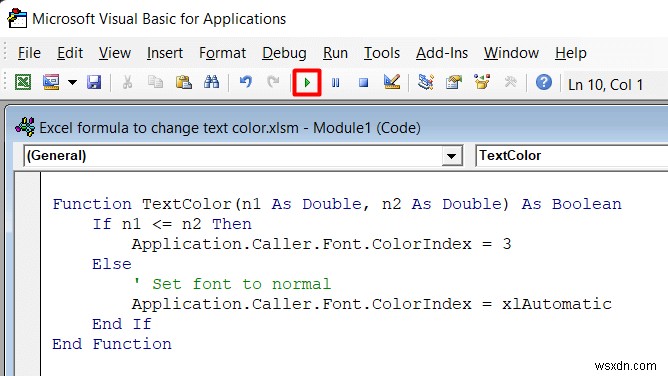This screenshot has height=376, width=668.
Task: Click the 'If n1 <= n2 Then' line
Action: (172, 224)
